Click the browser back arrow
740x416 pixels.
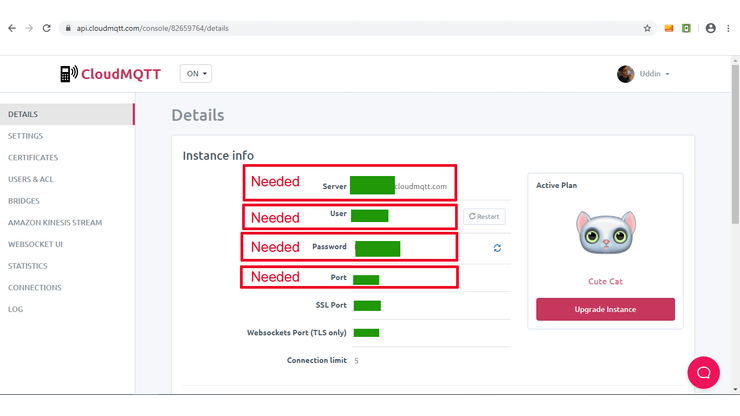[x=11, y=28]
